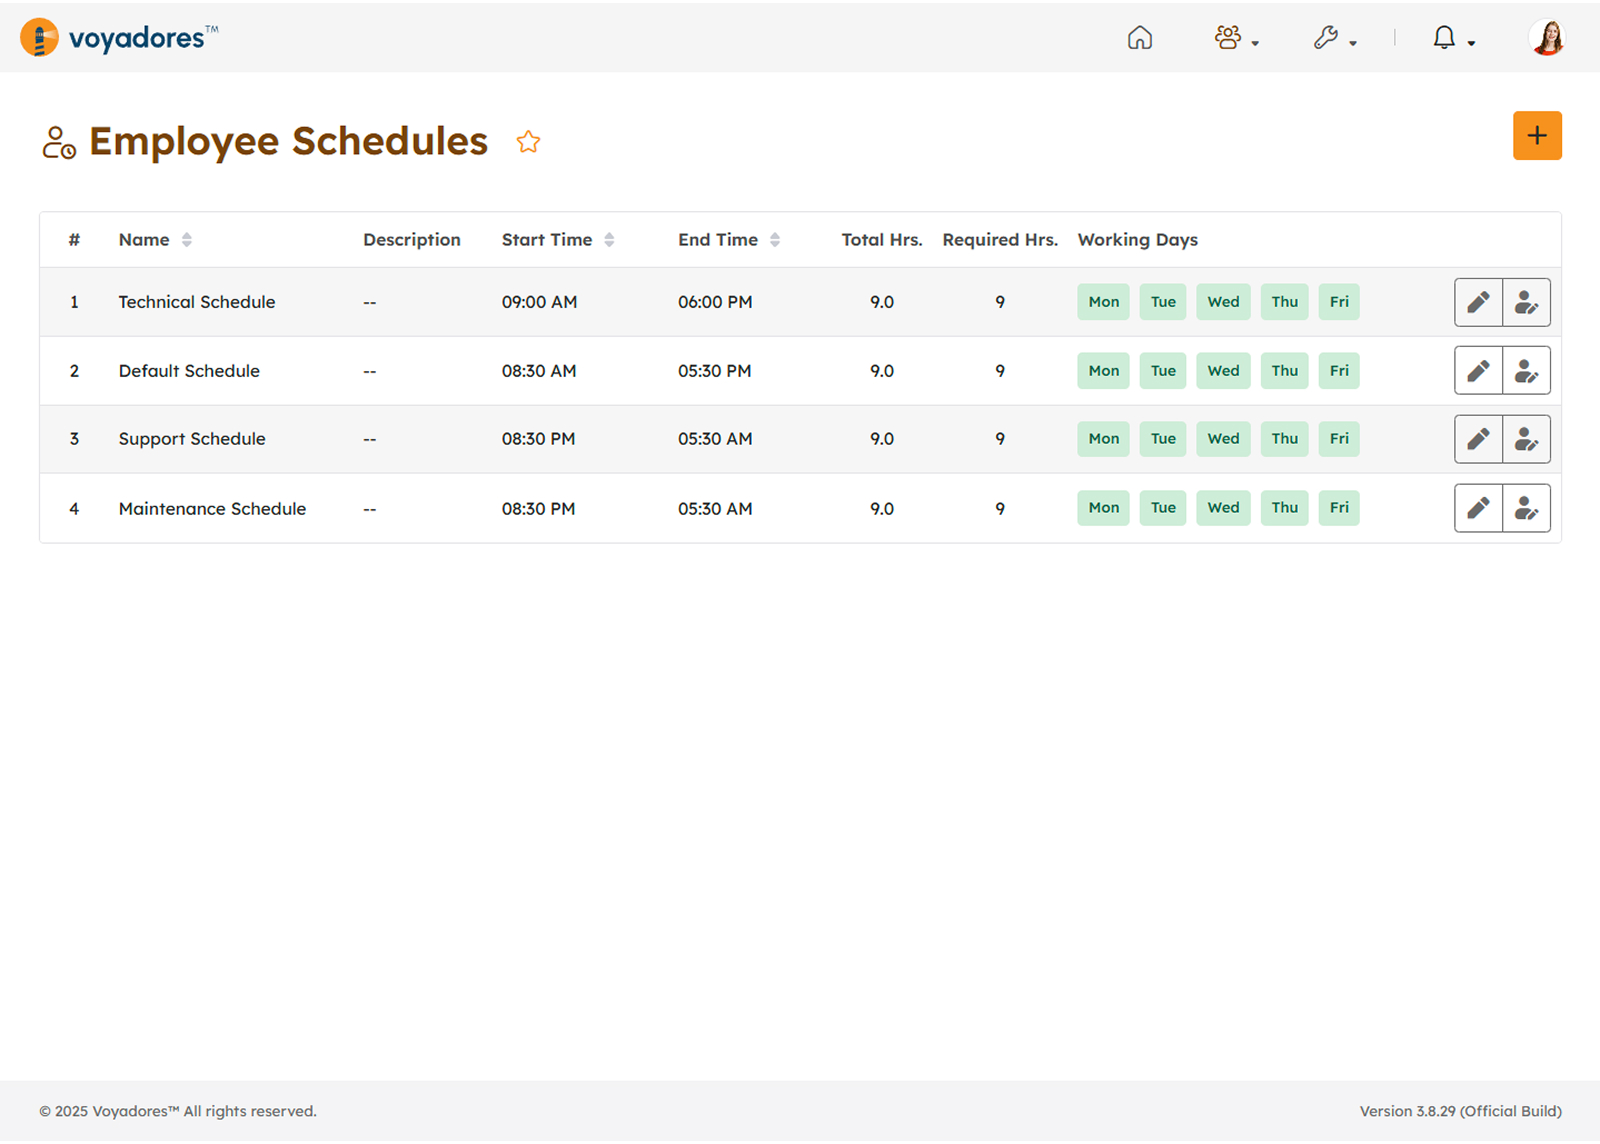Click the Employee Schedules page title

[288, 142]
